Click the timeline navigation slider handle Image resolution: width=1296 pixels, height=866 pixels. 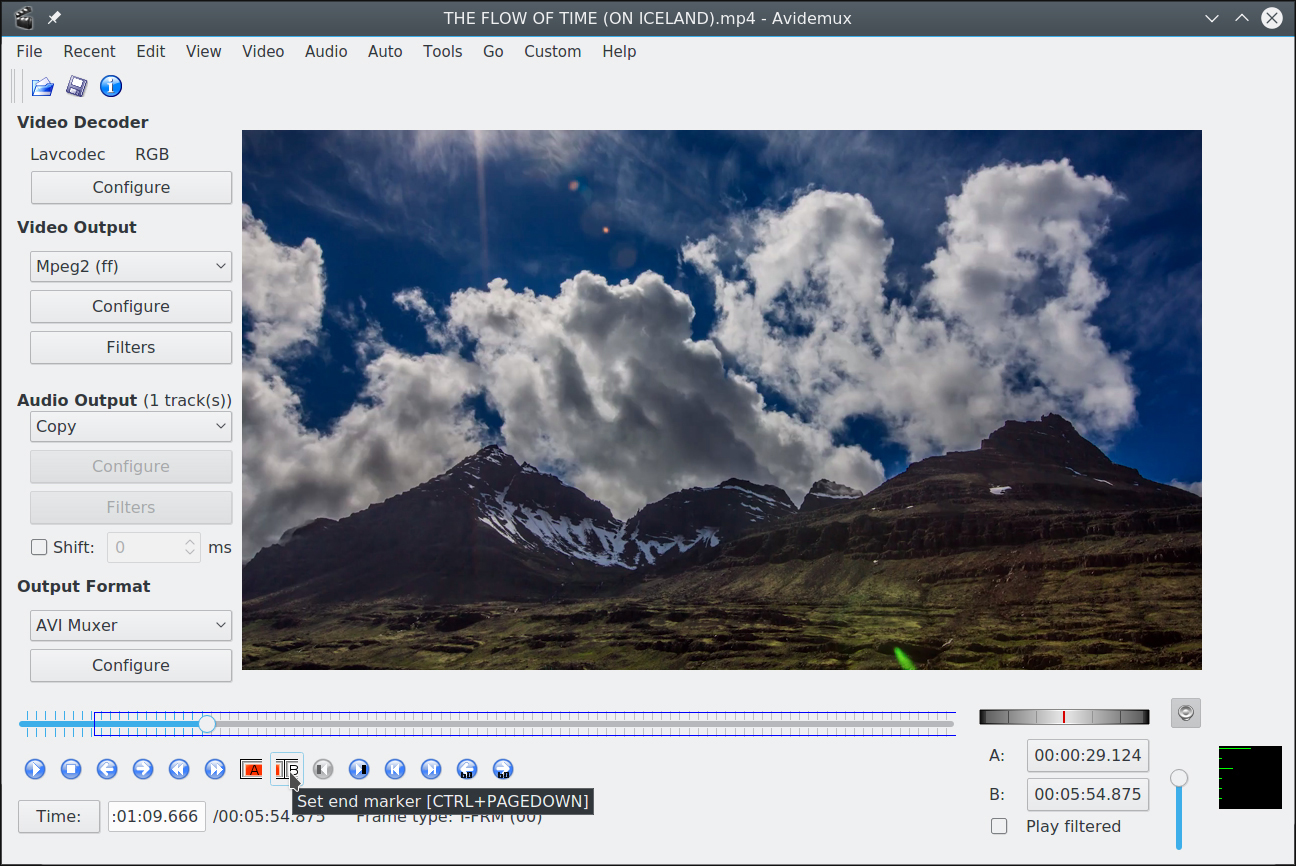pos(207,723)
